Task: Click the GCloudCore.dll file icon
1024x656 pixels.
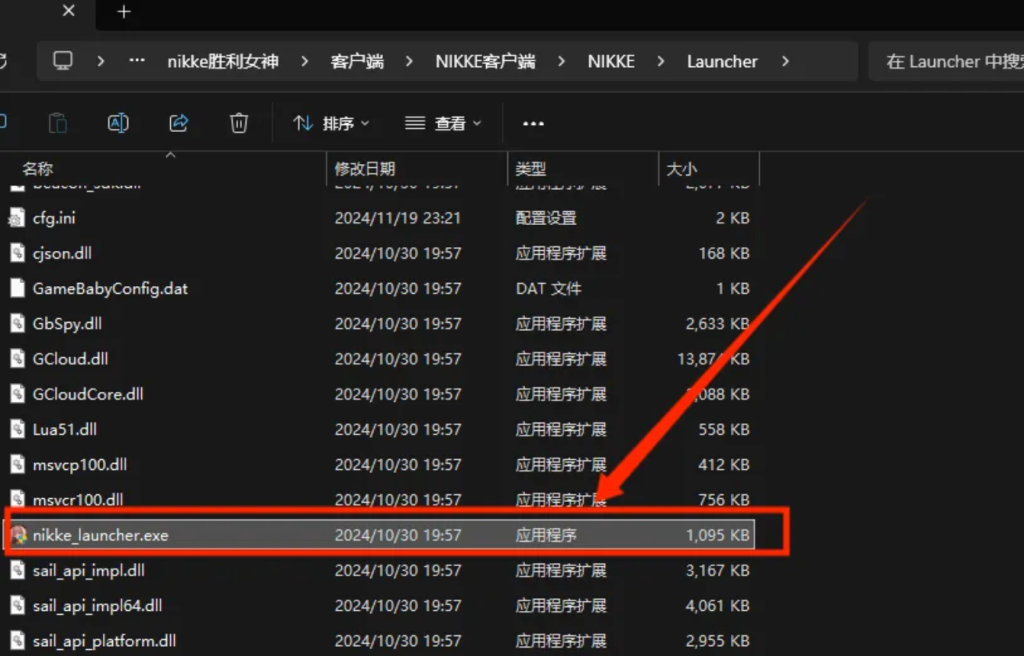Action: pyautogui.click(x=17, y=395)
